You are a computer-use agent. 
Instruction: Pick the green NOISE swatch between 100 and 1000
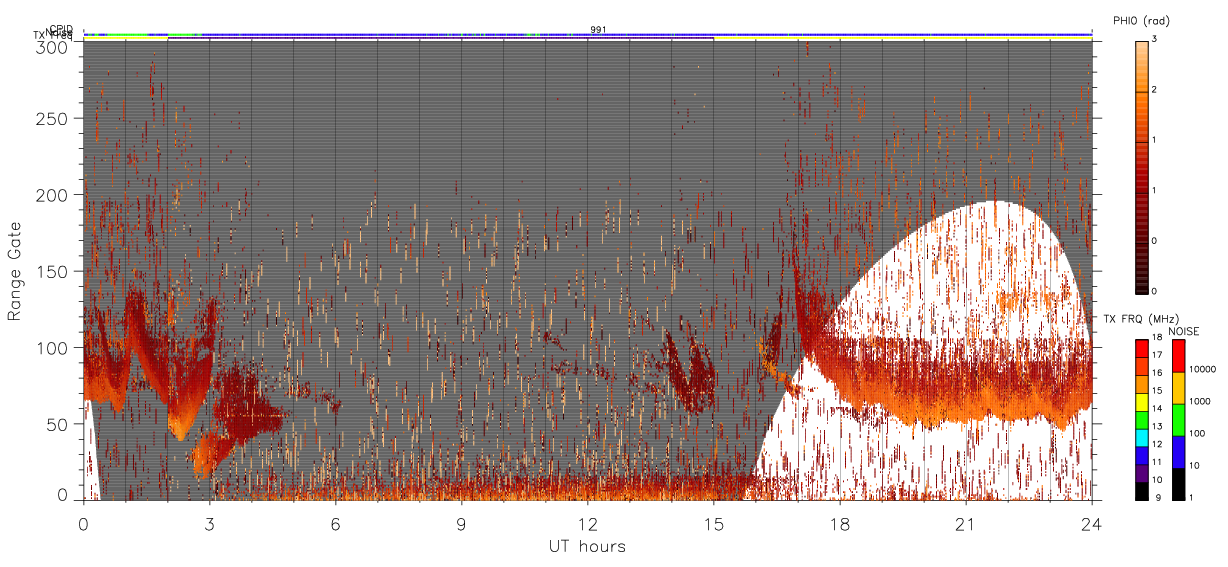[x=1179, y=420]
